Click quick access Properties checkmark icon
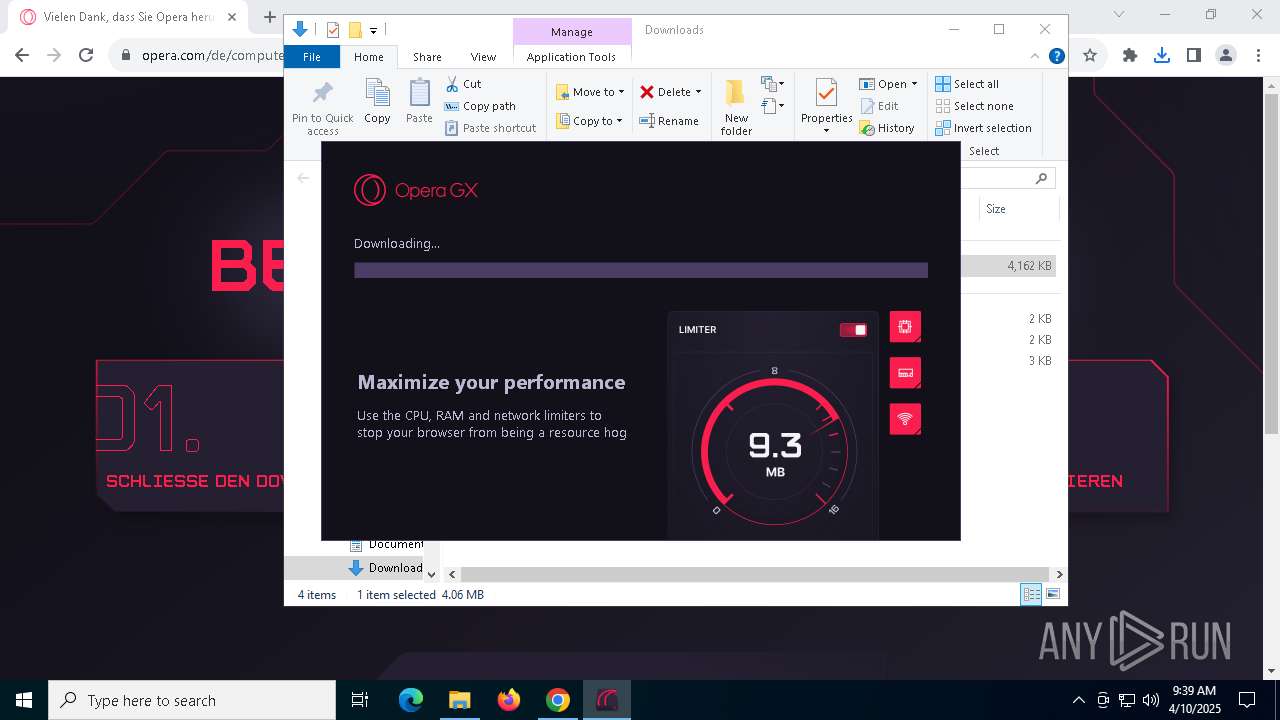Viewport: 1280px width, 720px height. 333,30
